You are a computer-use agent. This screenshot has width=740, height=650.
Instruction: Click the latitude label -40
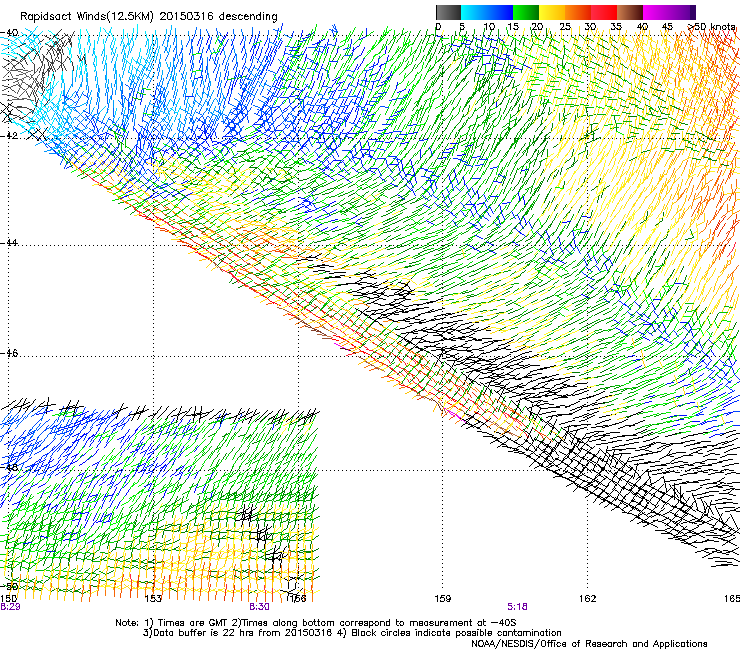pyautogui.click(x=9, y=33)
